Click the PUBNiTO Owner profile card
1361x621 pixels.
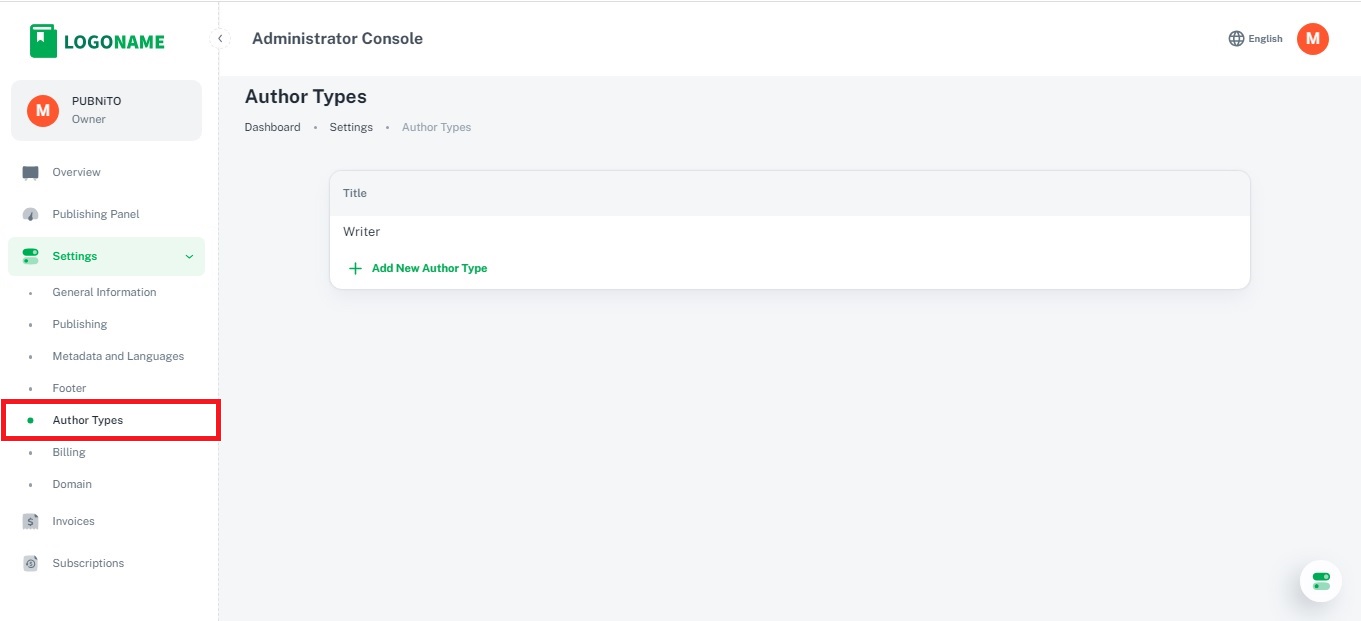coord(106,111)
